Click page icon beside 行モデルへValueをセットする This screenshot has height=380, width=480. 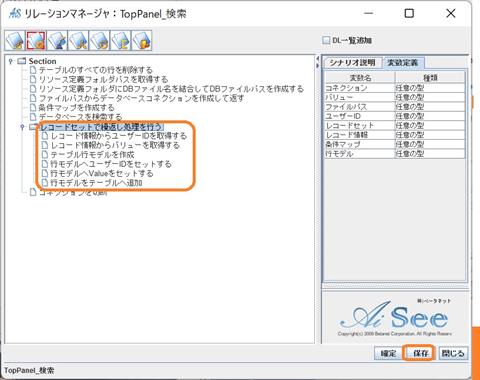(45, 173)
